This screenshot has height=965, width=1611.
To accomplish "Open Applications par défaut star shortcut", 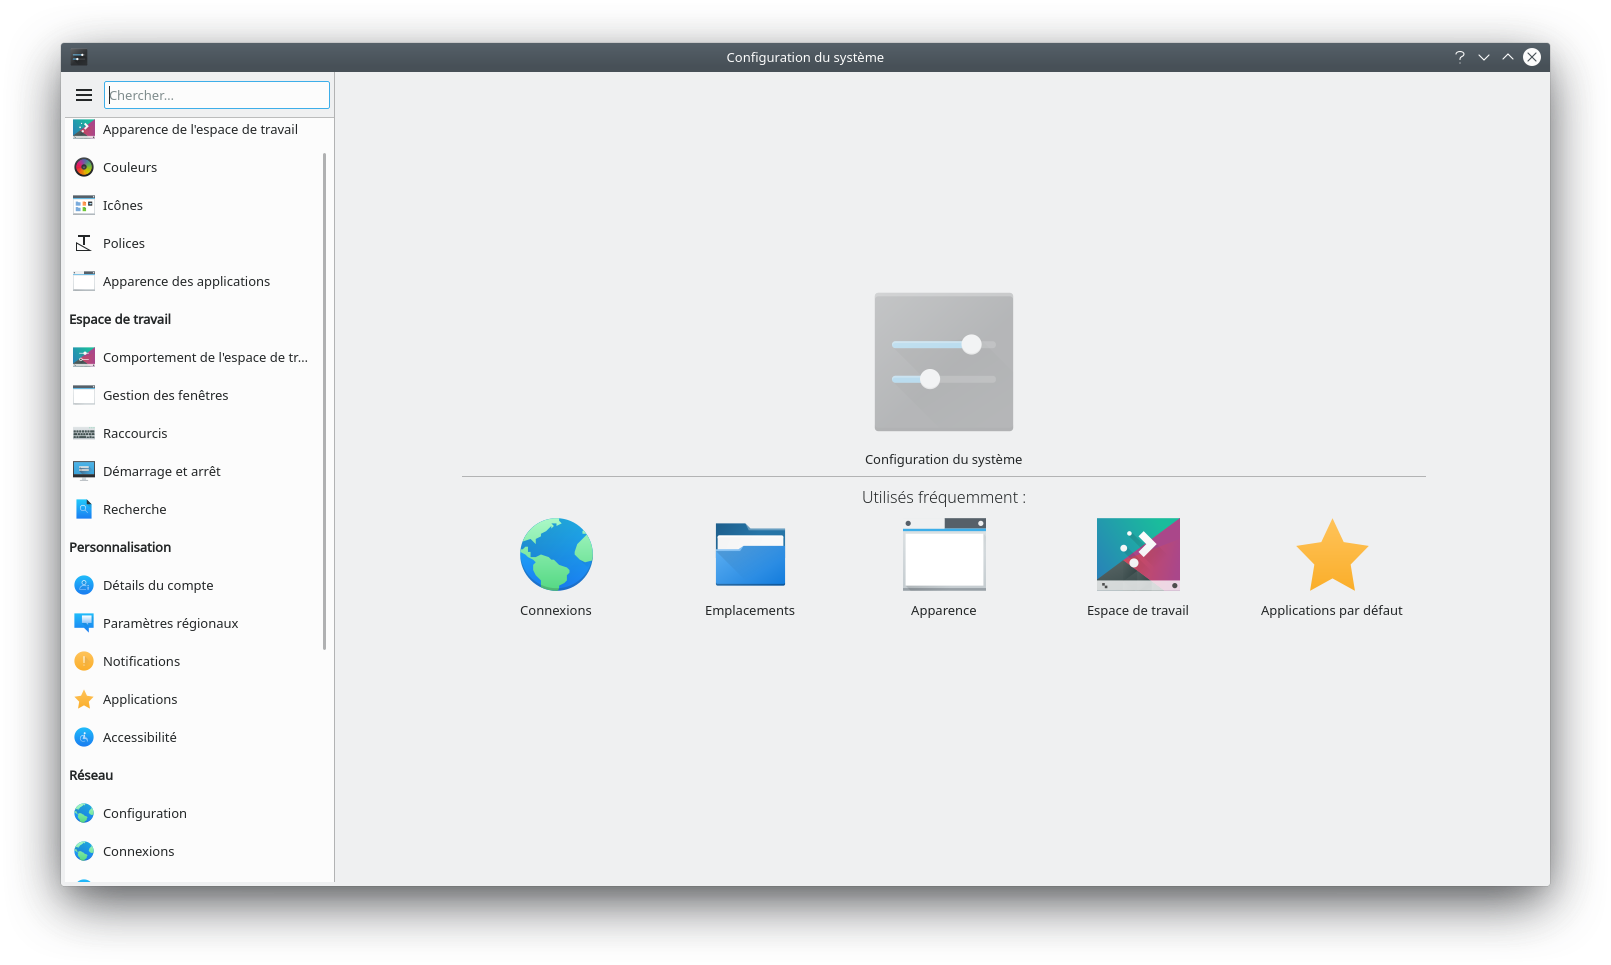I will pos(1331,555).
